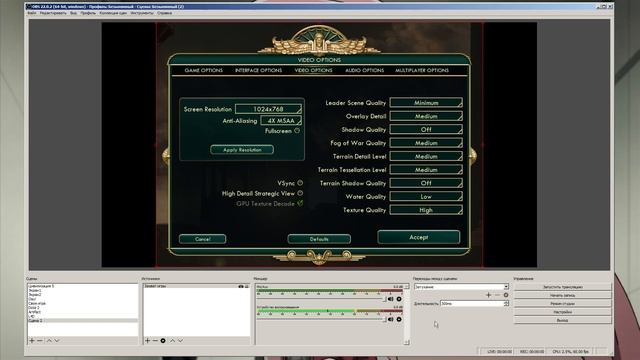The width and height of the screenshot is (640, 360).
Task: Open the Water Quality dropdown
Action: pyautogui.click(x=426, y=196)
